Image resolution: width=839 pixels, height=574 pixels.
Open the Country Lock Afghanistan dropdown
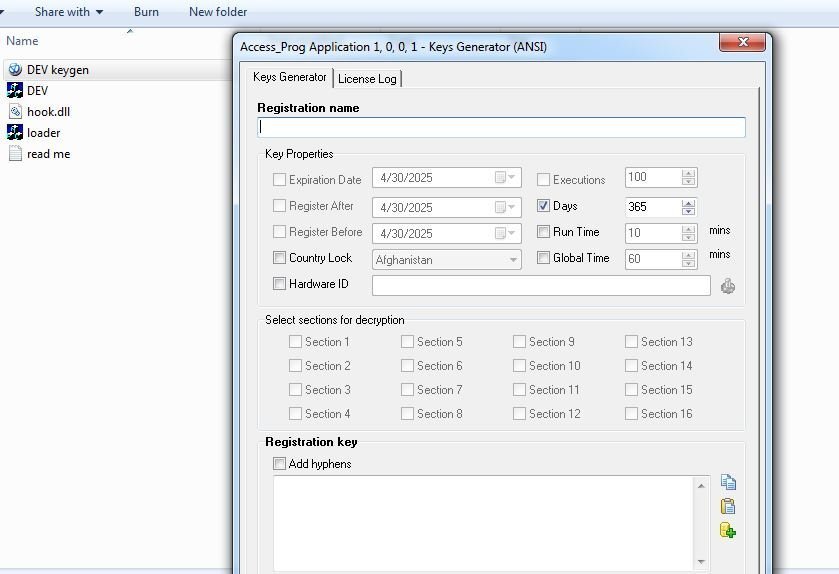point(513,259)
